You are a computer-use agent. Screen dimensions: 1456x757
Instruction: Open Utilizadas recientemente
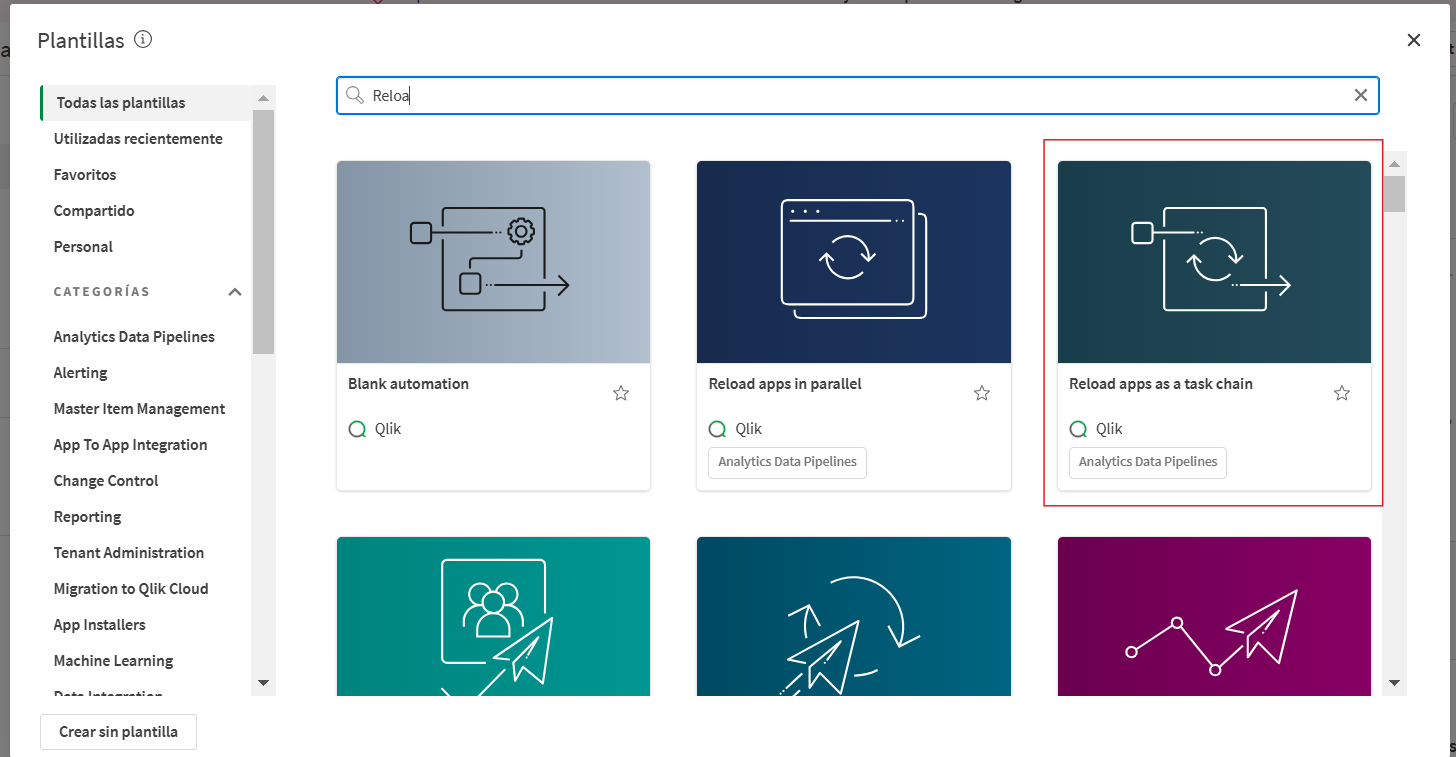(x=138, y=138)
